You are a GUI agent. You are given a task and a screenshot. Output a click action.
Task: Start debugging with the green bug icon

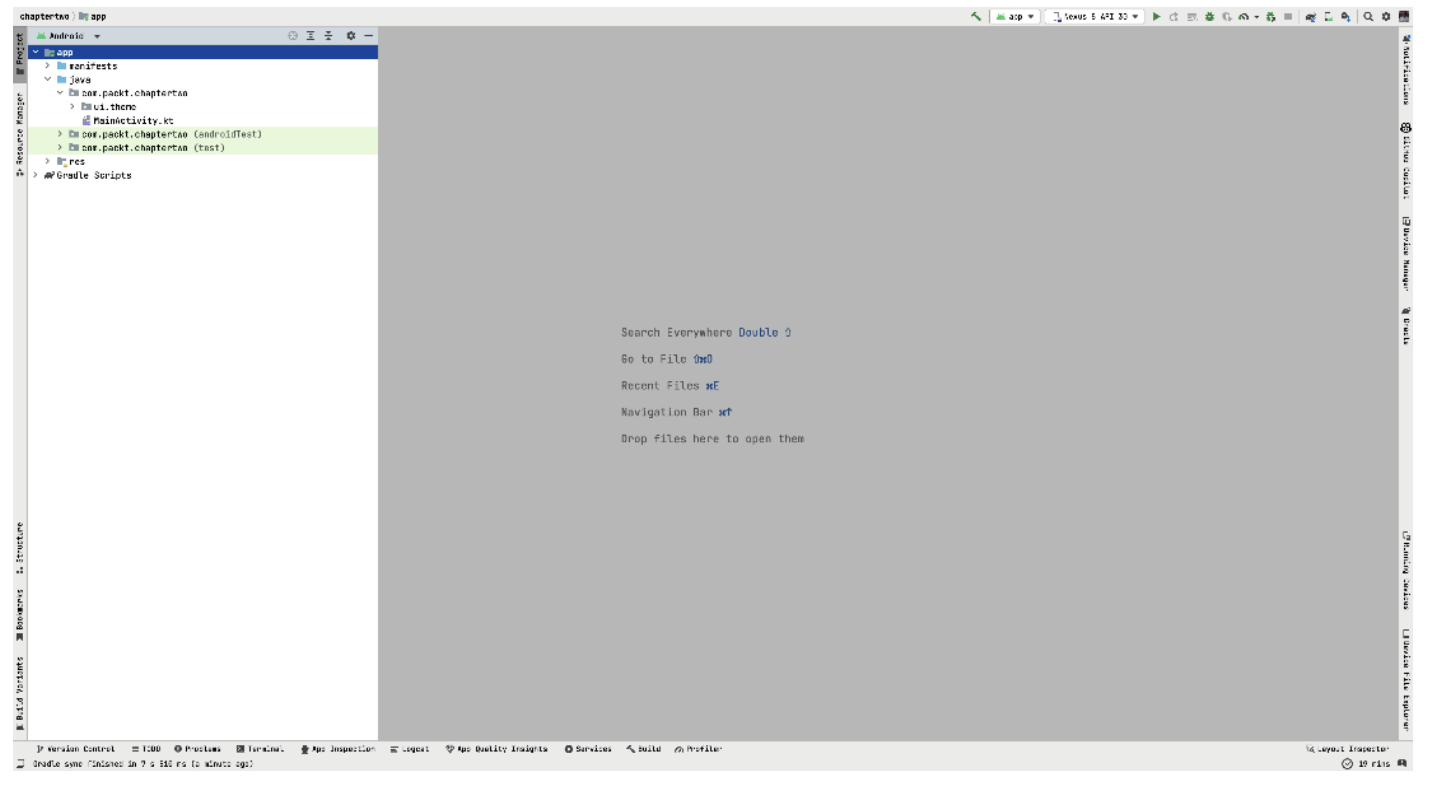tap(1209, 17)
